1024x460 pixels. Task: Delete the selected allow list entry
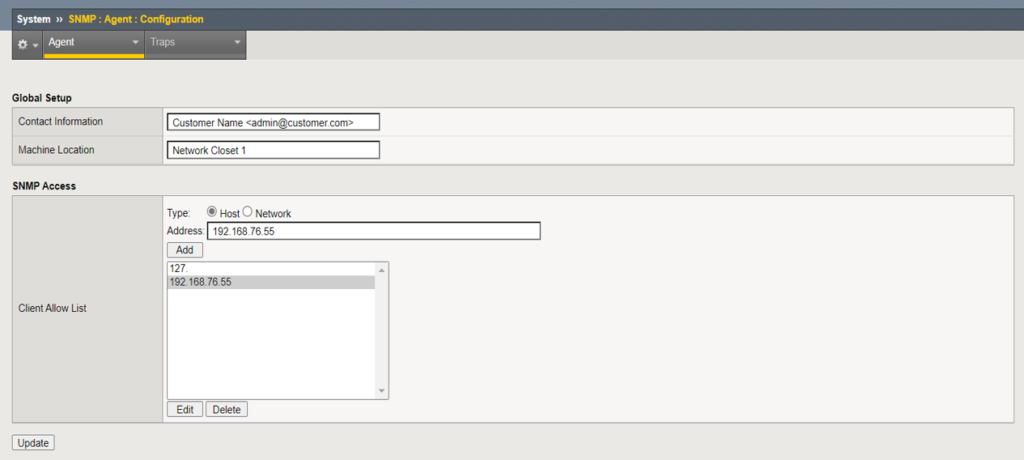click(x=226, y=410)
